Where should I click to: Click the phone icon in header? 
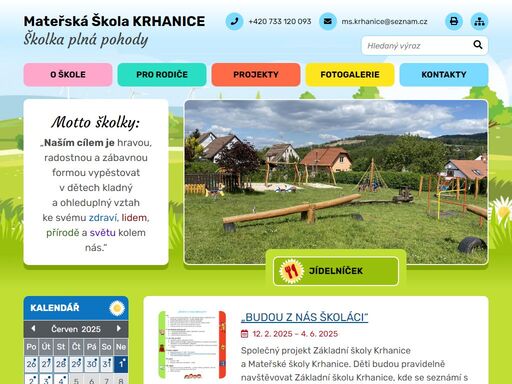tap(234, 21)
